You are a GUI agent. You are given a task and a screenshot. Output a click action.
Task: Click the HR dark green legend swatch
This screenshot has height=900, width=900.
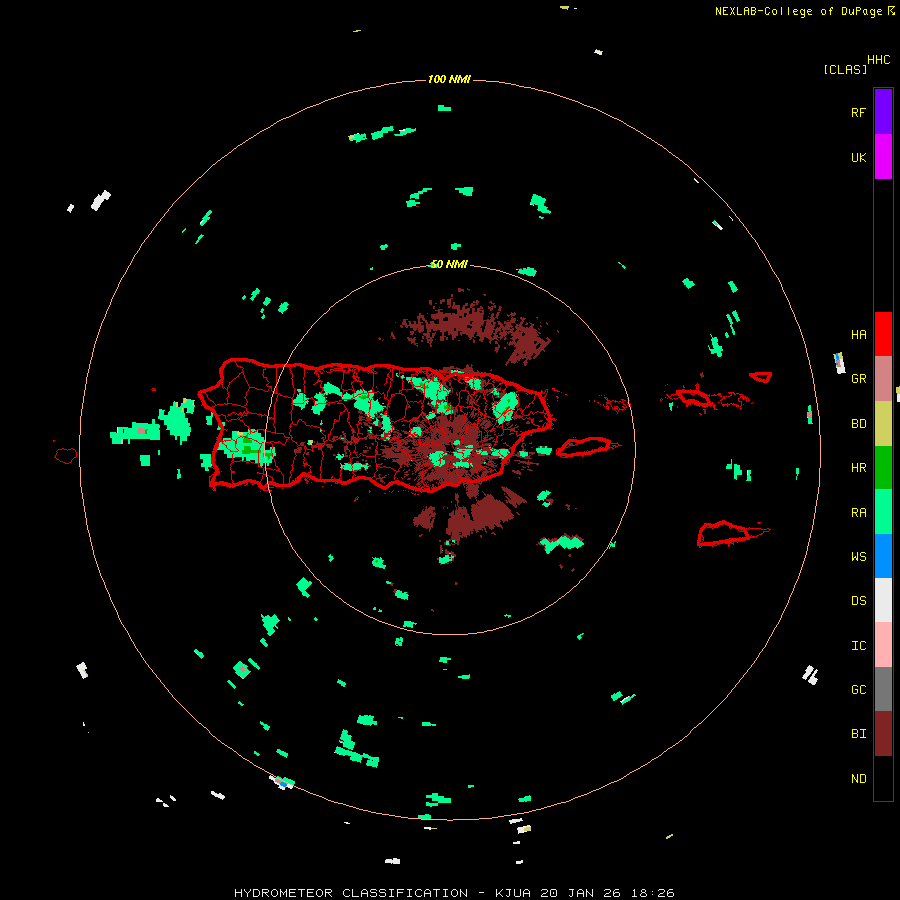883,468
